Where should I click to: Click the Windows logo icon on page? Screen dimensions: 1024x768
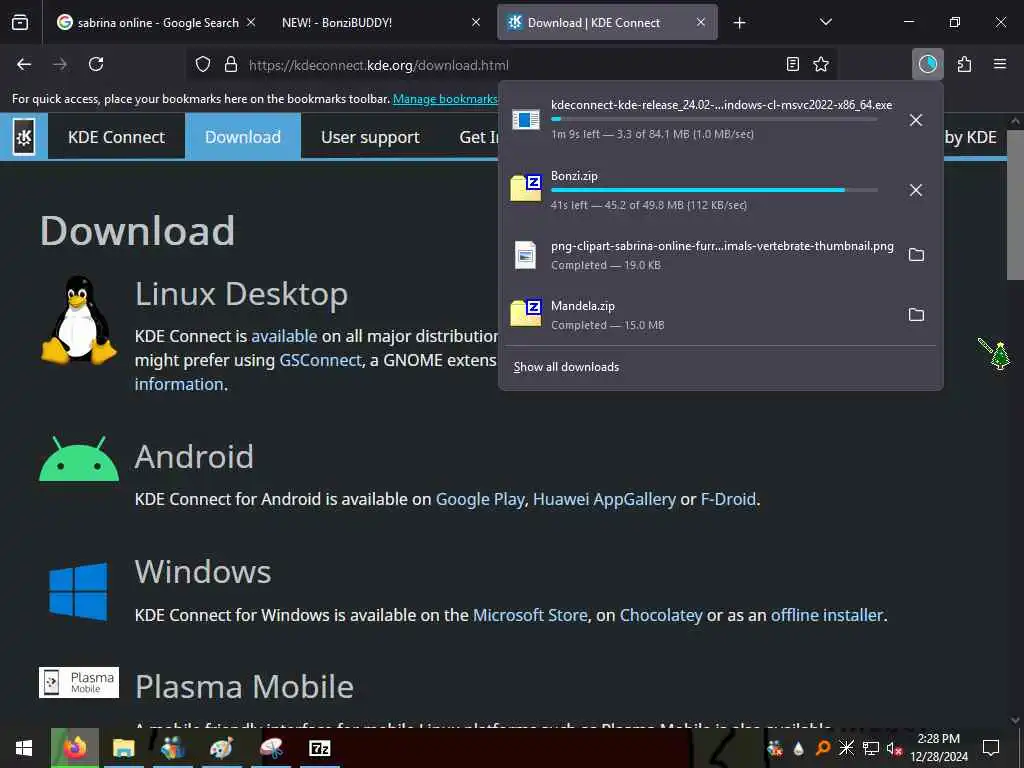pyautogui.click(x=78, y=592)
